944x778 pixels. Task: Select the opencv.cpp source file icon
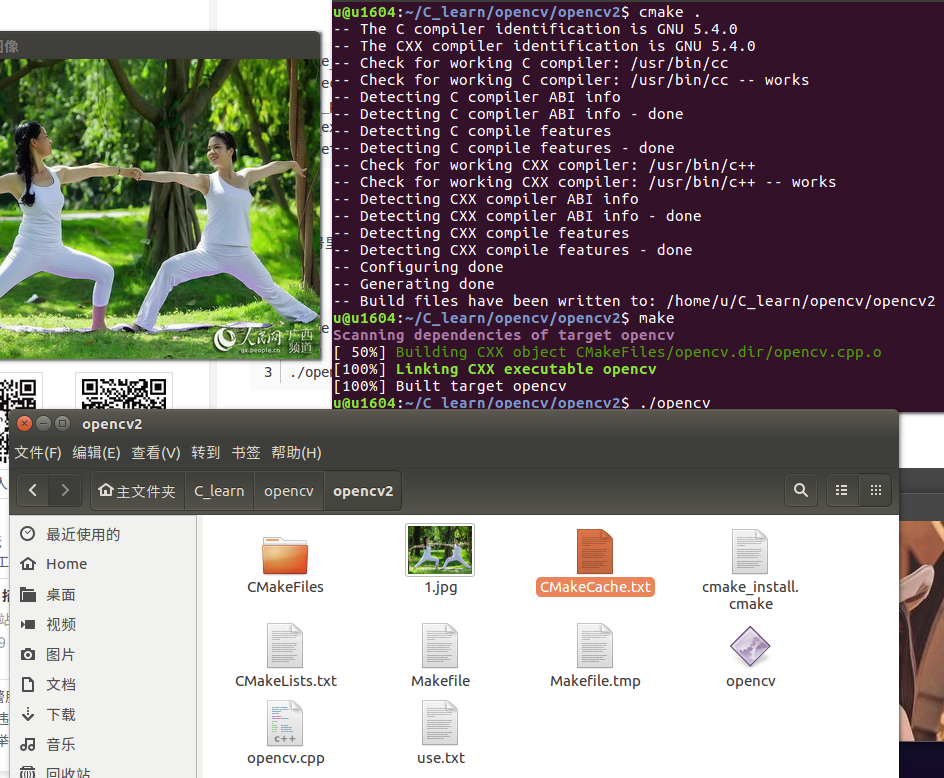pos(285,723)
